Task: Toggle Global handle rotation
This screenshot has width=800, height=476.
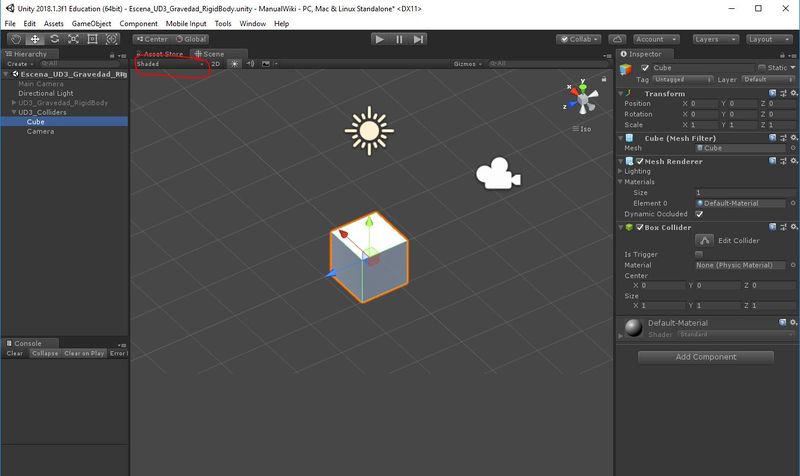Action: click(190, 39)
